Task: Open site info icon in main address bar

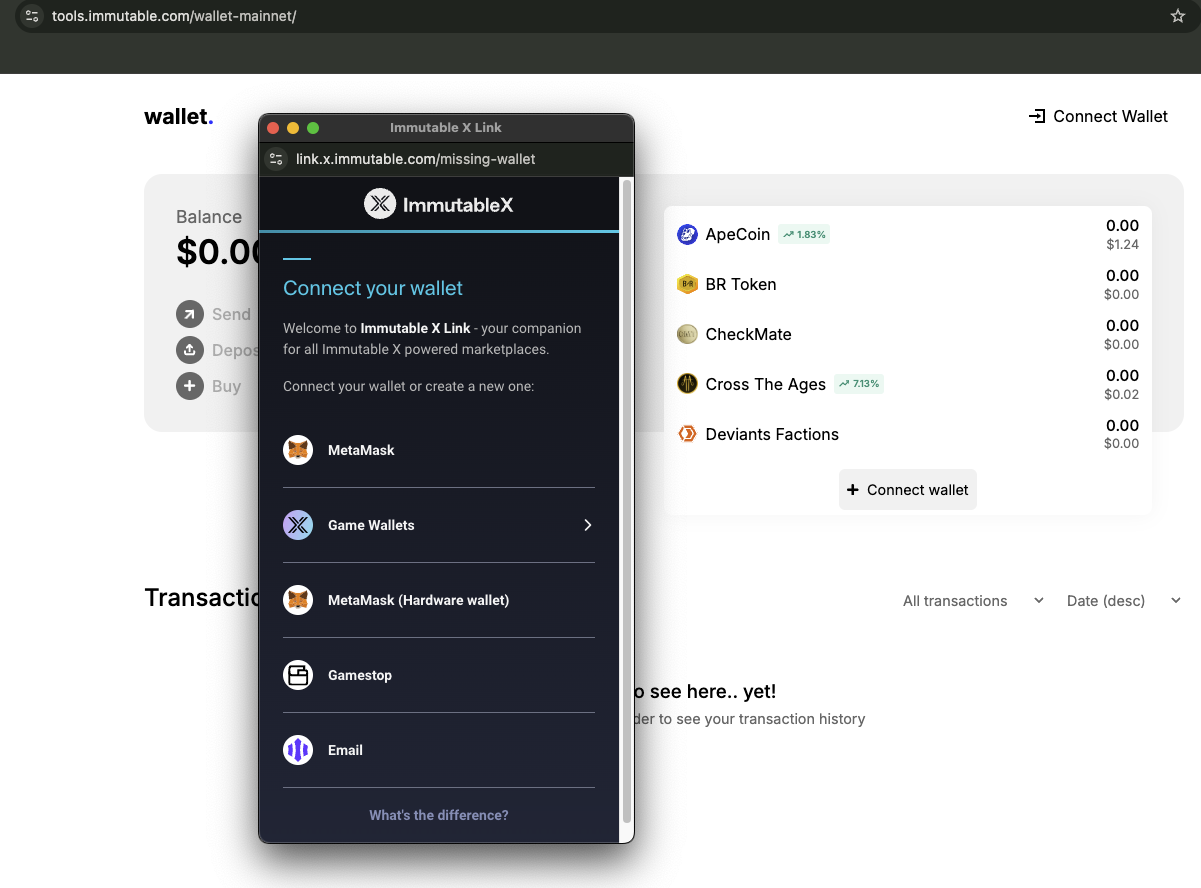Action: tap(32, 16)
